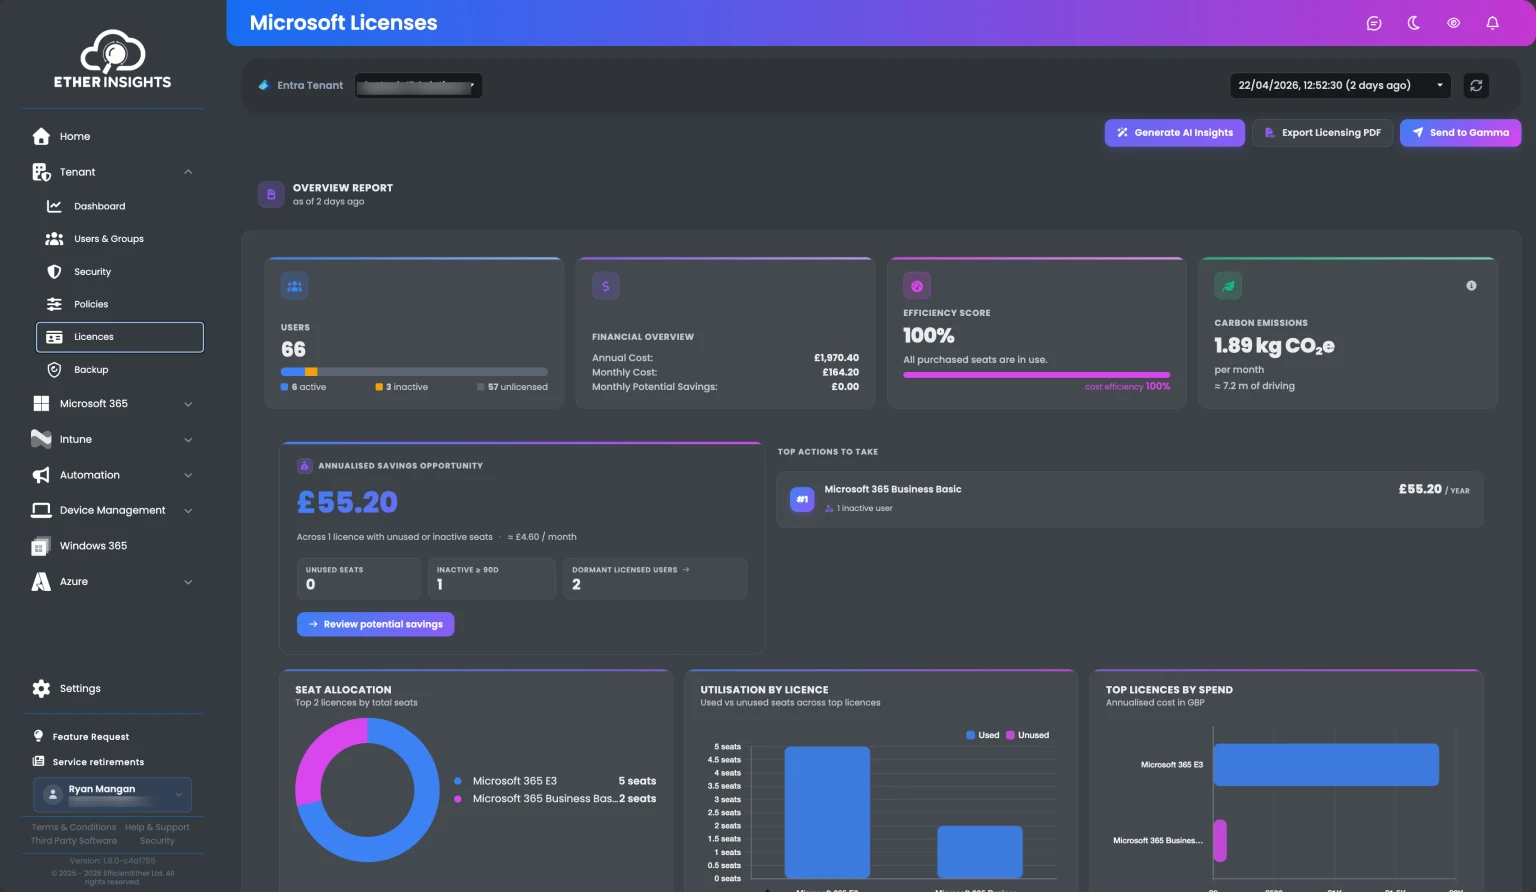Click the Device Management laptop icon
This screenshot has height=892, width=1536.
point(41,510)
